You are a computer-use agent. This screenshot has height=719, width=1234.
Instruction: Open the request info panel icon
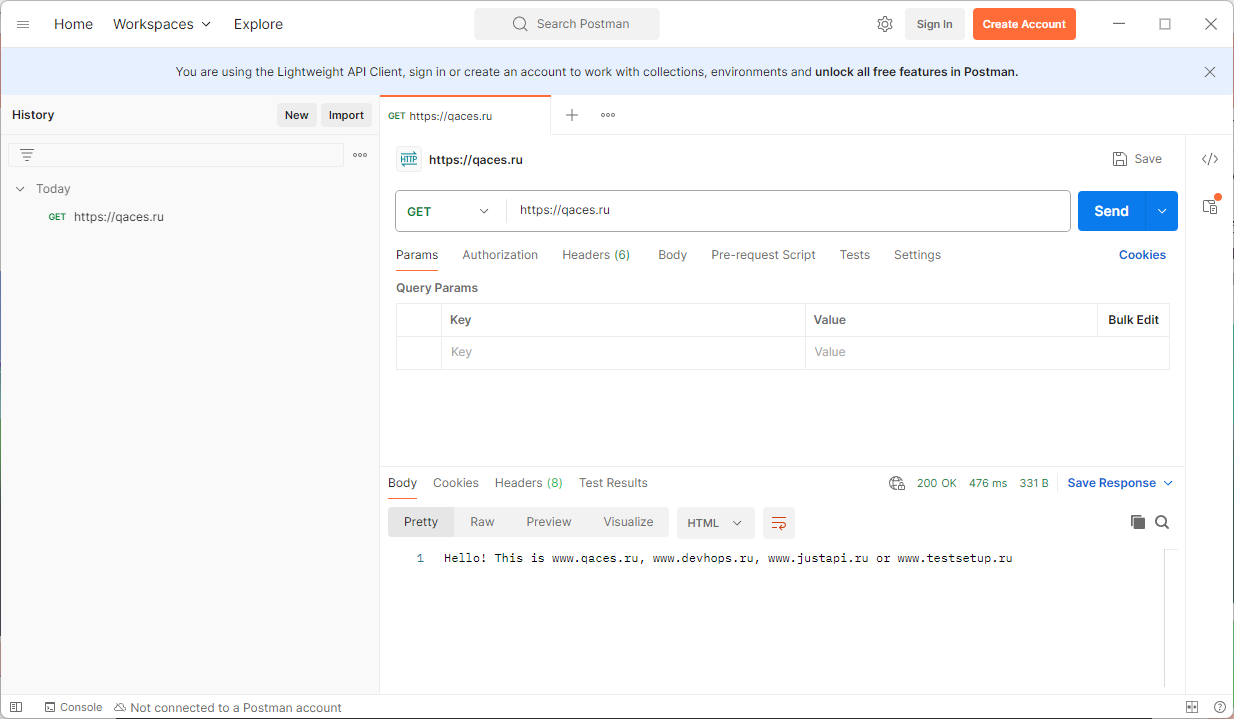point(1210,206)
